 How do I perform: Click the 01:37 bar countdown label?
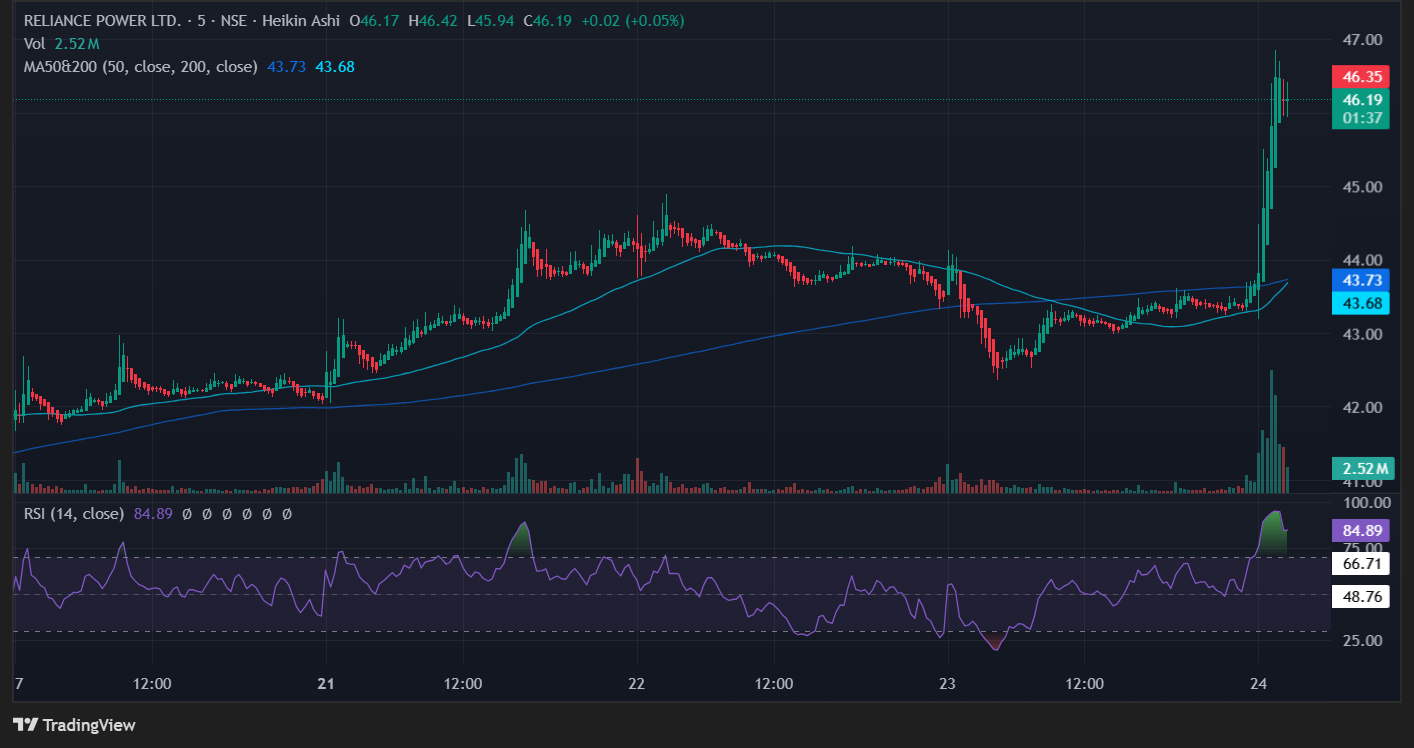[x=1362, y=118]
